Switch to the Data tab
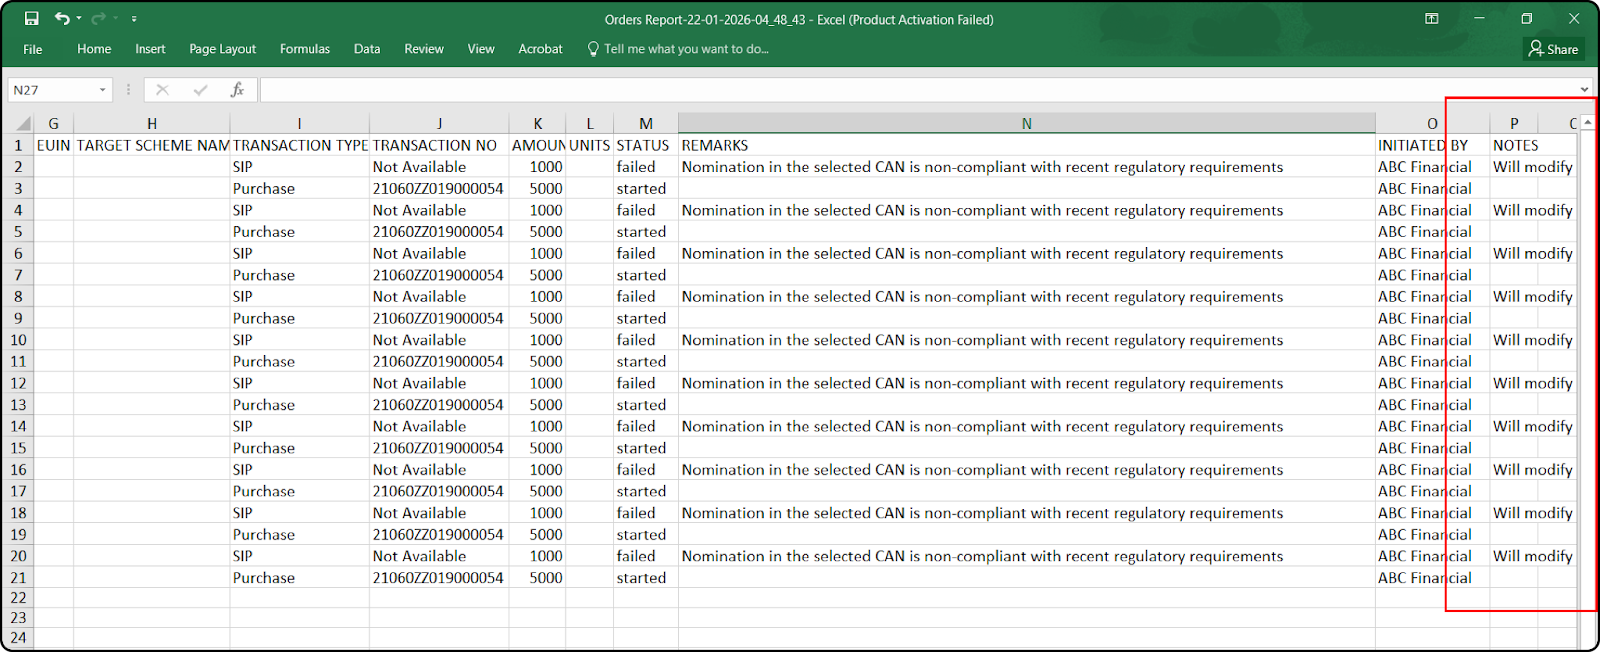The height and width of the screenshot is (652, 1600). (367, 49)
